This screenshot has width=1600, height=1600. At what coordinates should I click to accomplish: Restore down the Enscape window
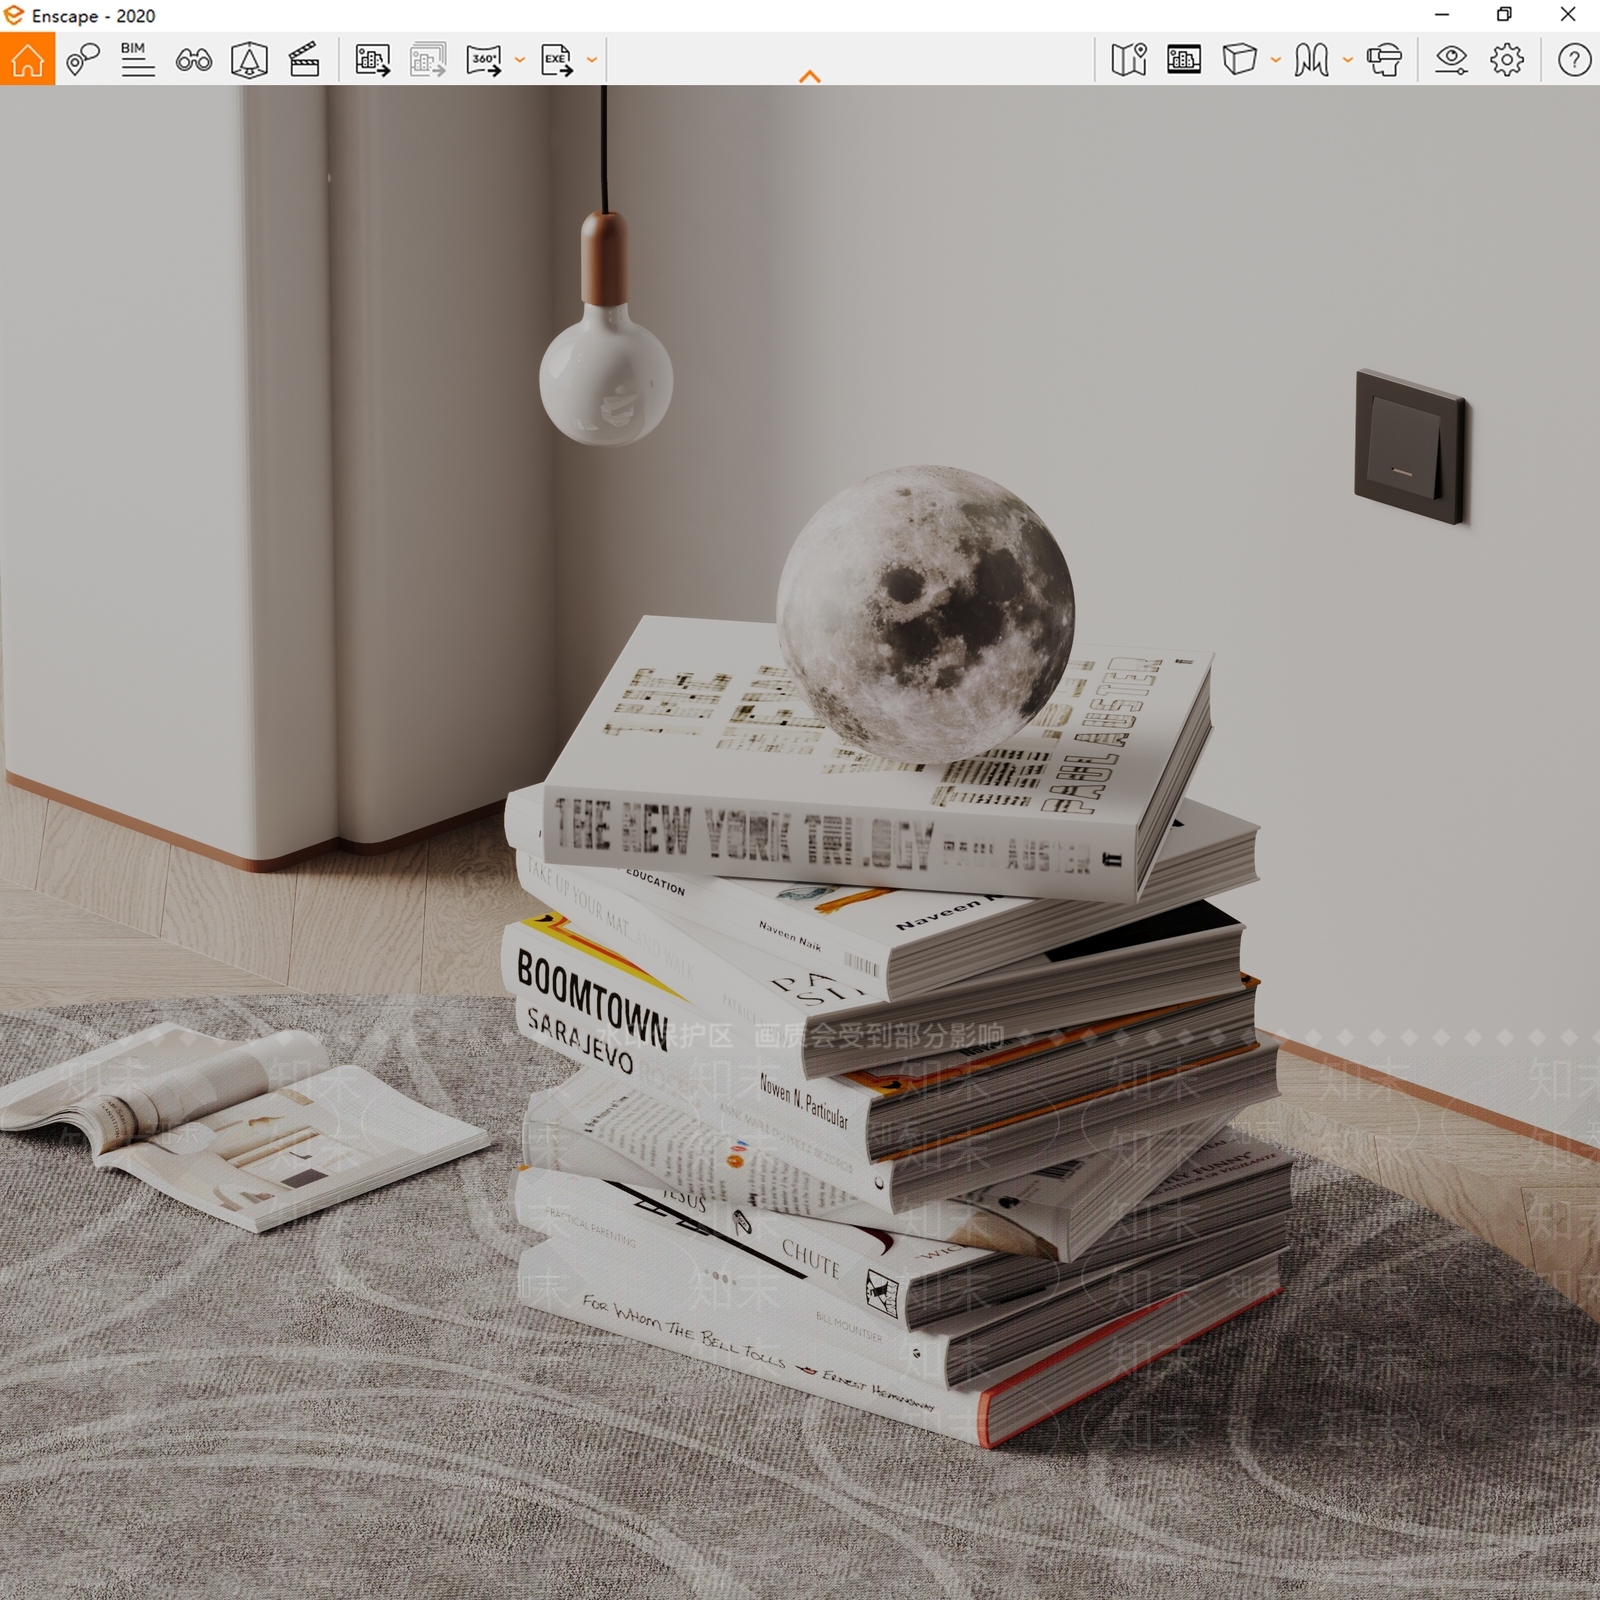click(x=1504, y=15)
